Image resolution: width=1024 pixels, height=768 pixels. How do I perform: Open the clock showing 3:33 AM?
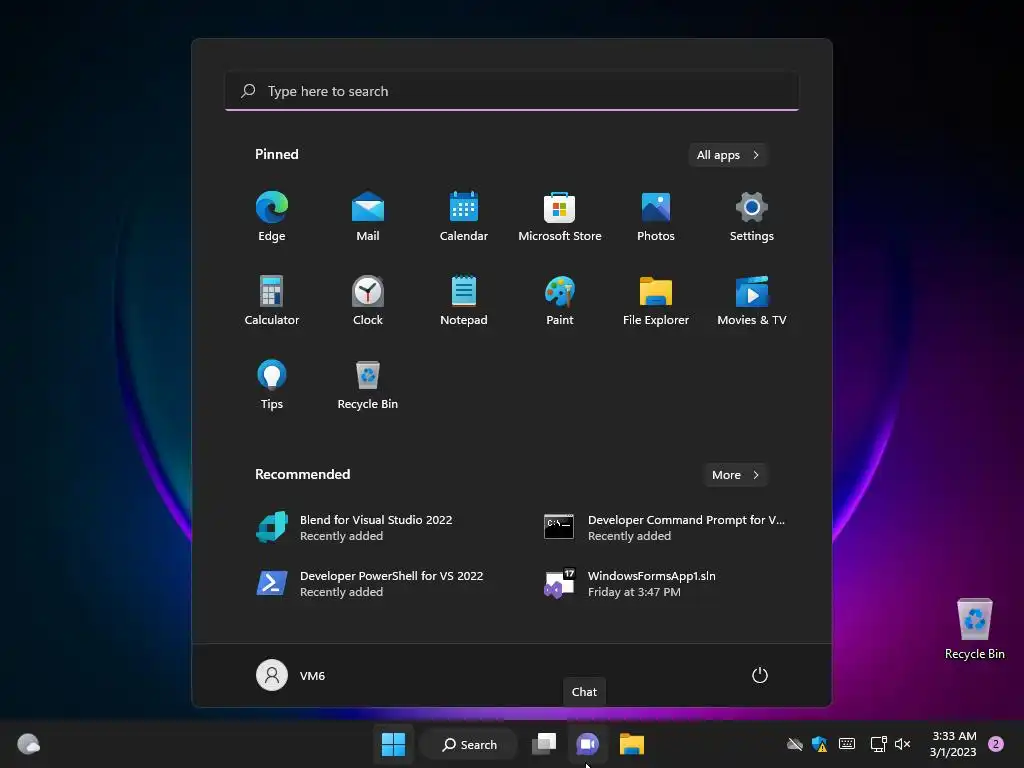click(x=953, y=744)
